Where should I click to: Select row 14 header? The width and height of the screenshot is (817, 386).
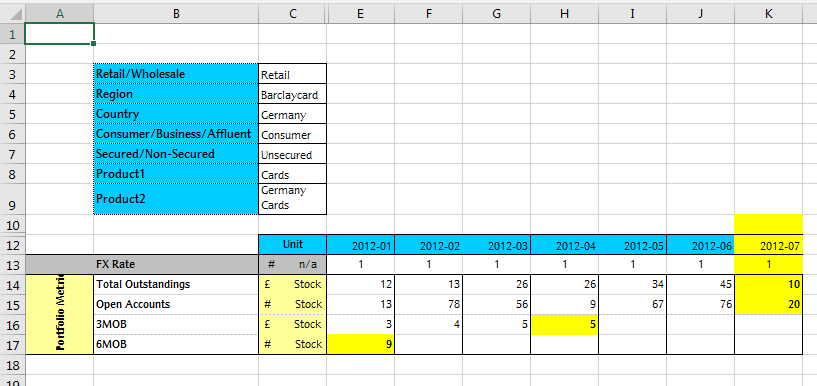pos(13,285)
